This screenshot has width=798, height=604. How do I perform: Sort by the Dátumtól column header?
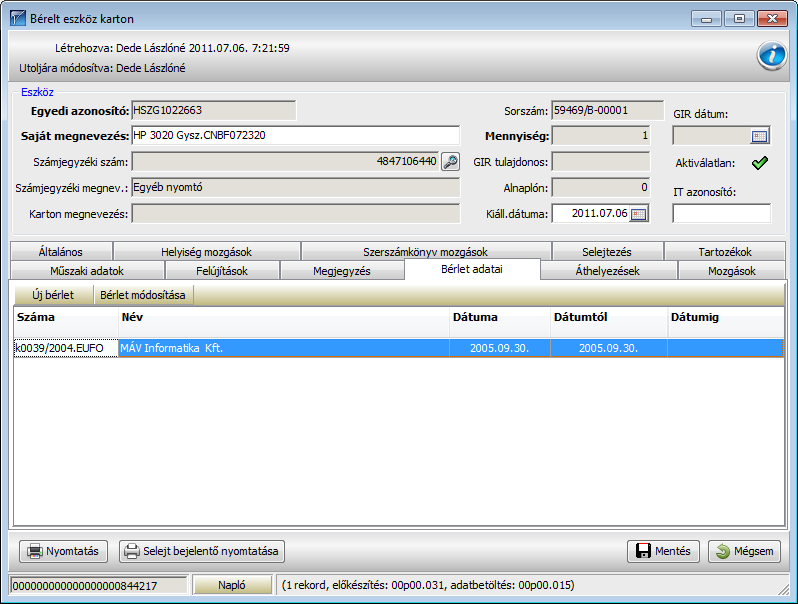609,322
